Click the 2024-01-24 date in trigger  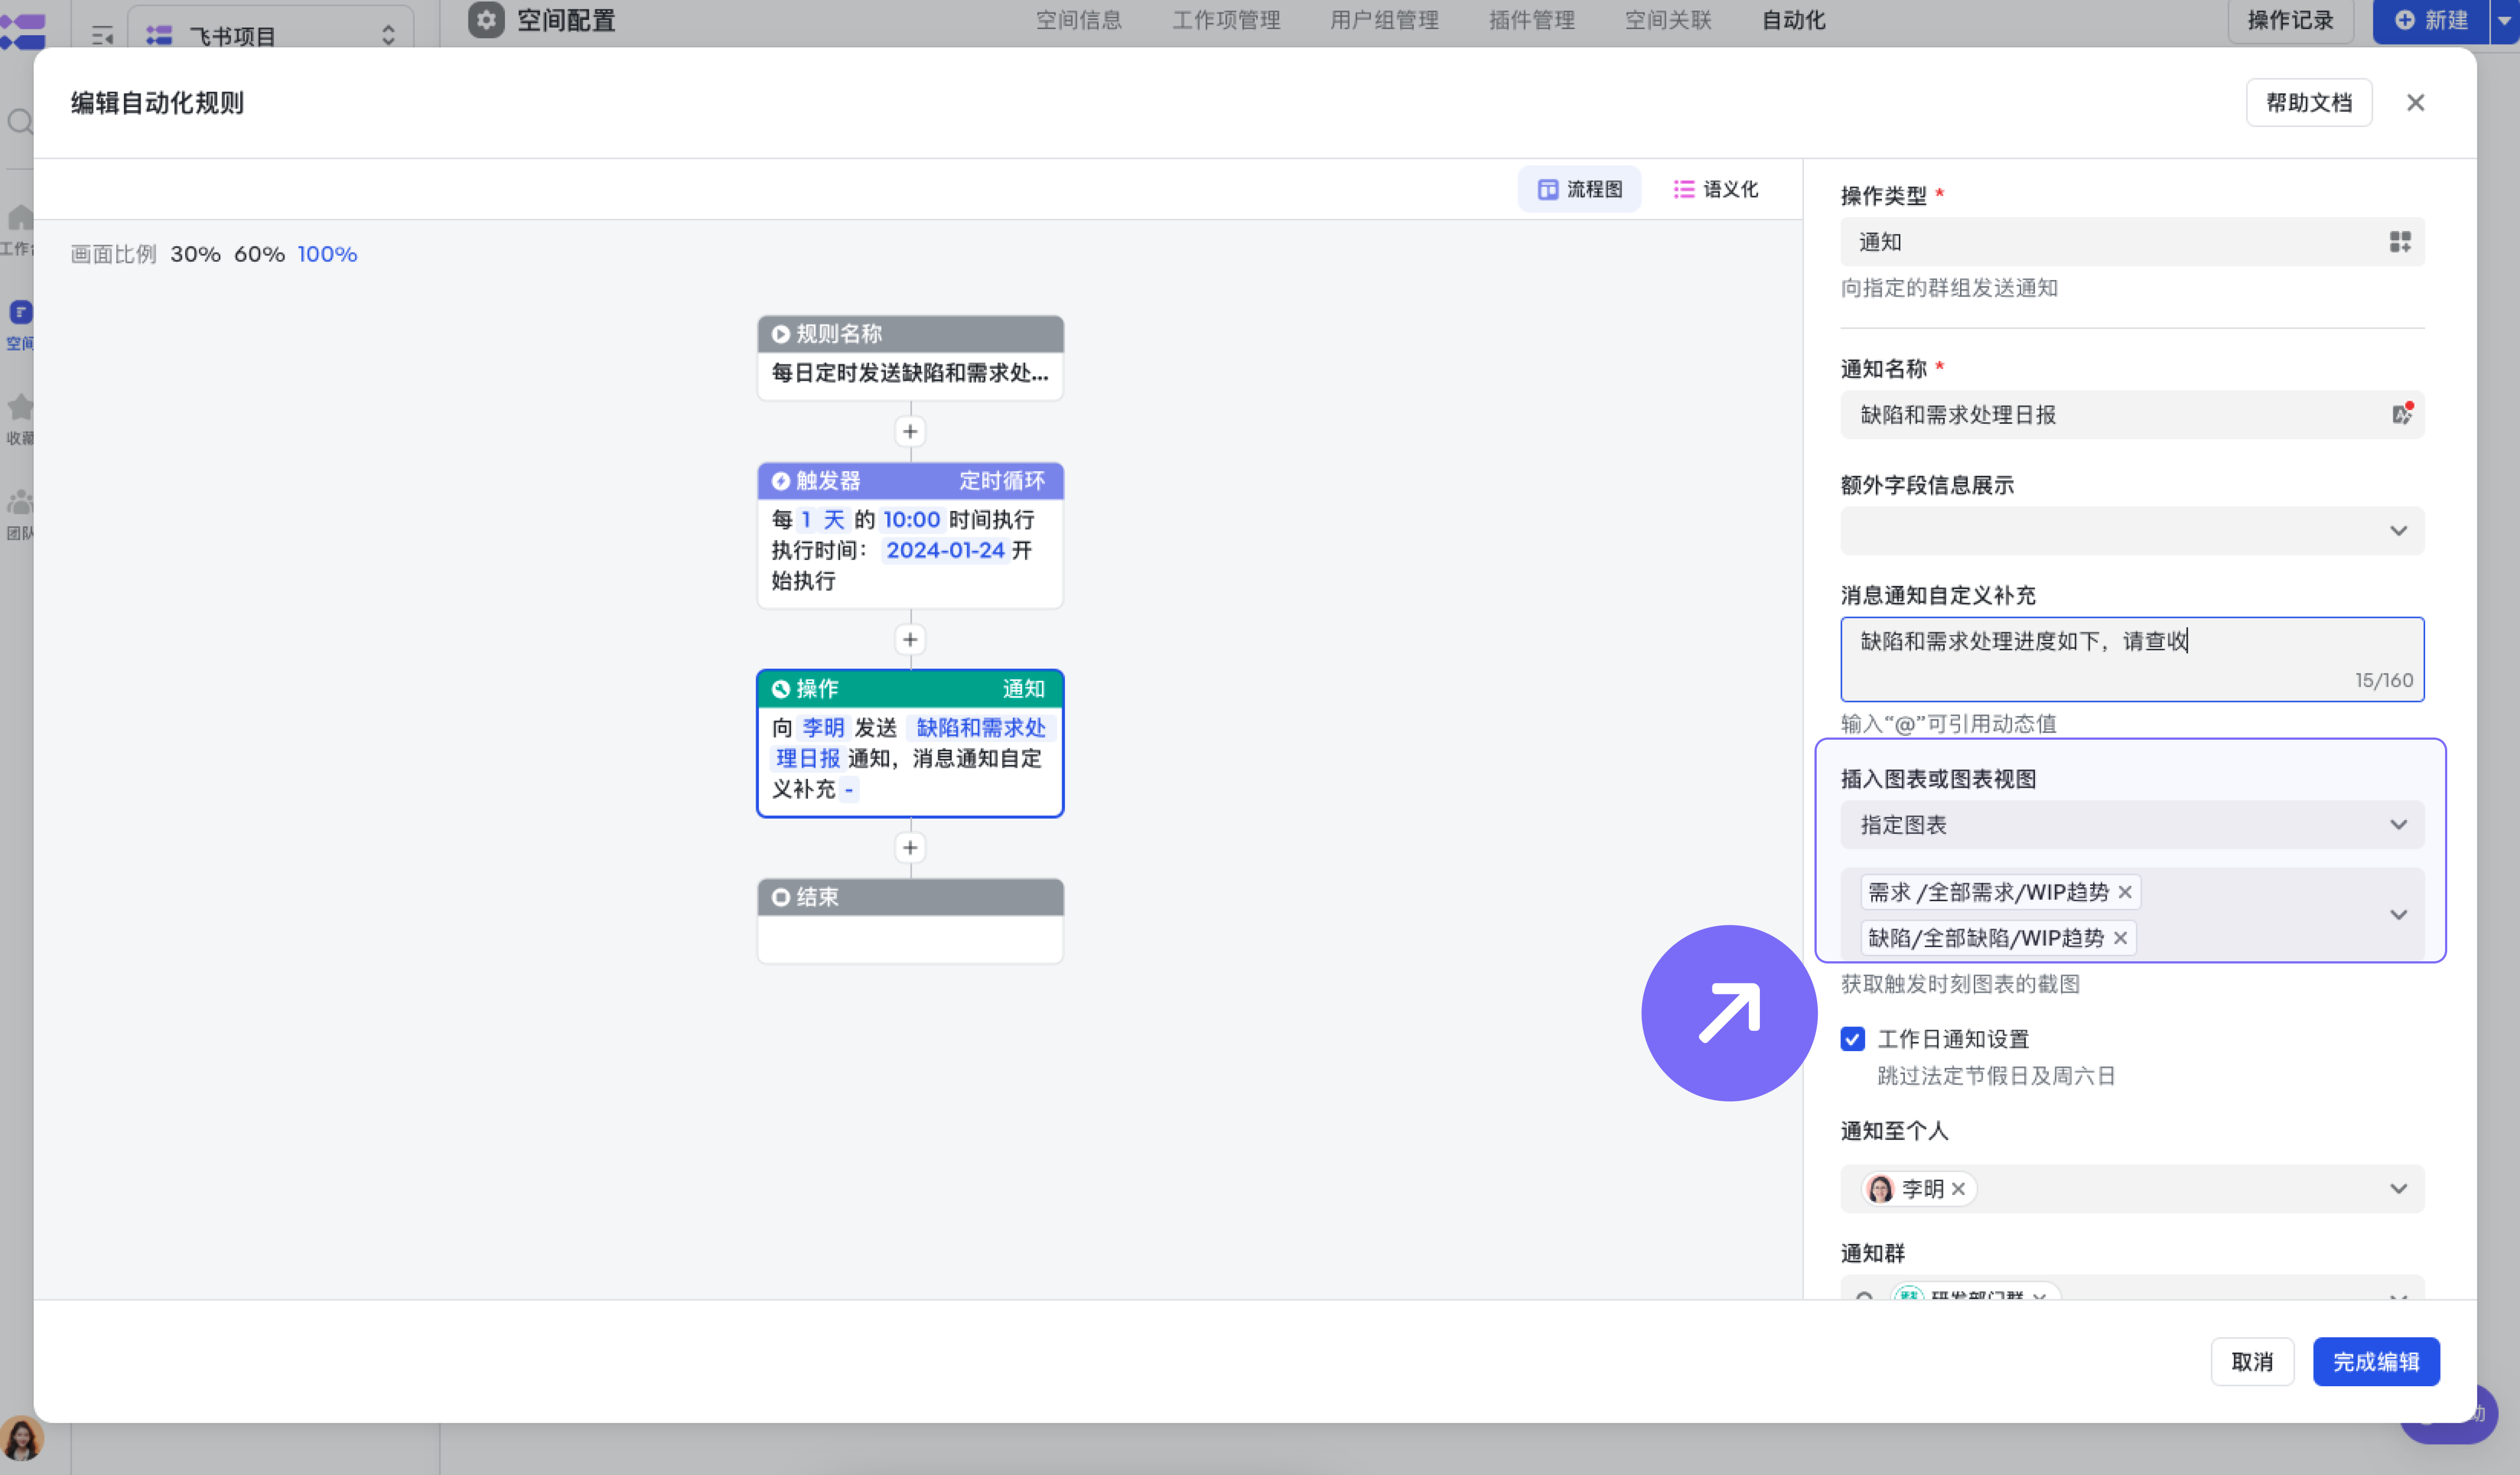[x=945, y=550]
